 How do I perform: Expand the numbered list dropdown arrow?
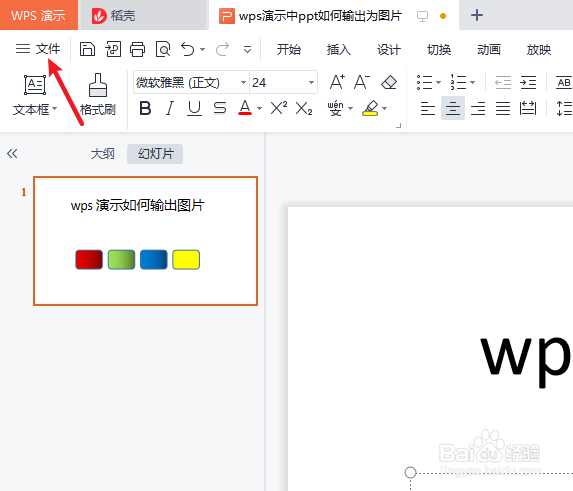tap(472, 83)
